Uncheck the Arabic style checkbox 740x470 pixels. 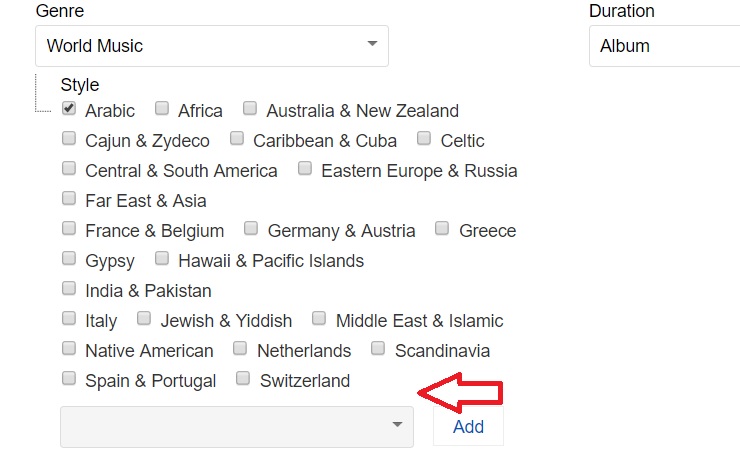(69, 109)
